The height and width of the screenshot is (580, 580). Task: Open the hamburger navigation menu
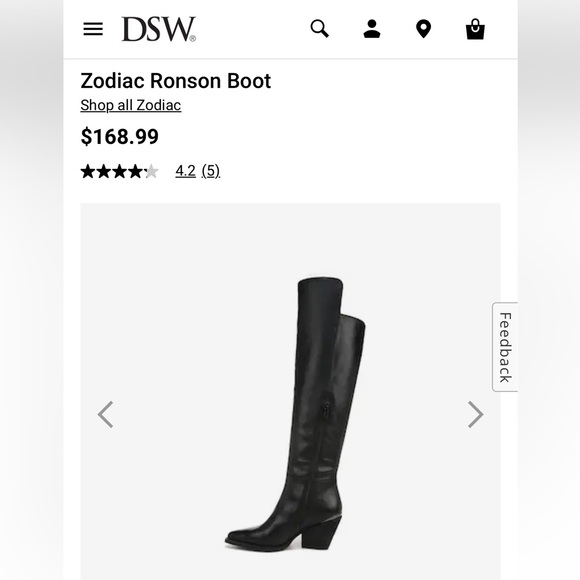click(x=93, y=29)
